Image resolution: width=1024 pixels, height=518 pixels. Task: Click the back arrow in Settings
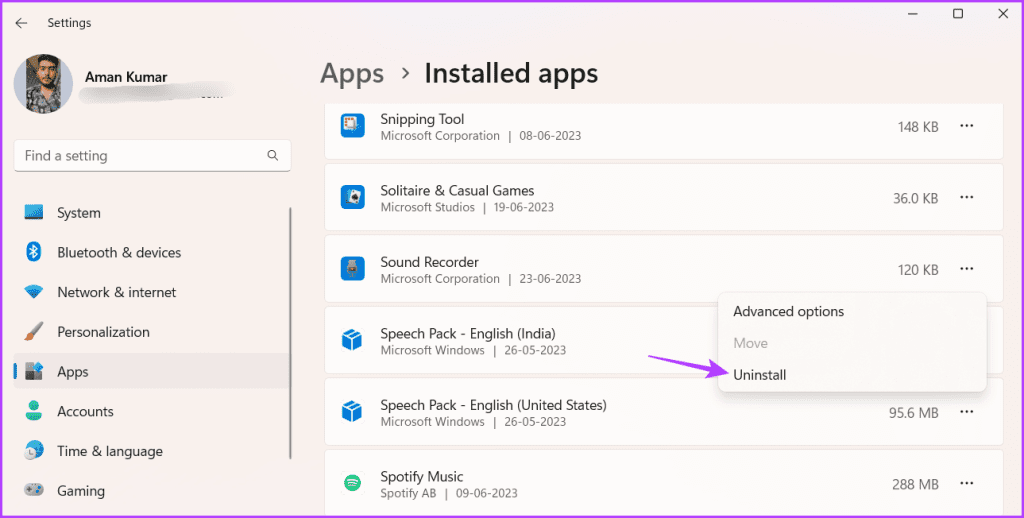[22, 23]
